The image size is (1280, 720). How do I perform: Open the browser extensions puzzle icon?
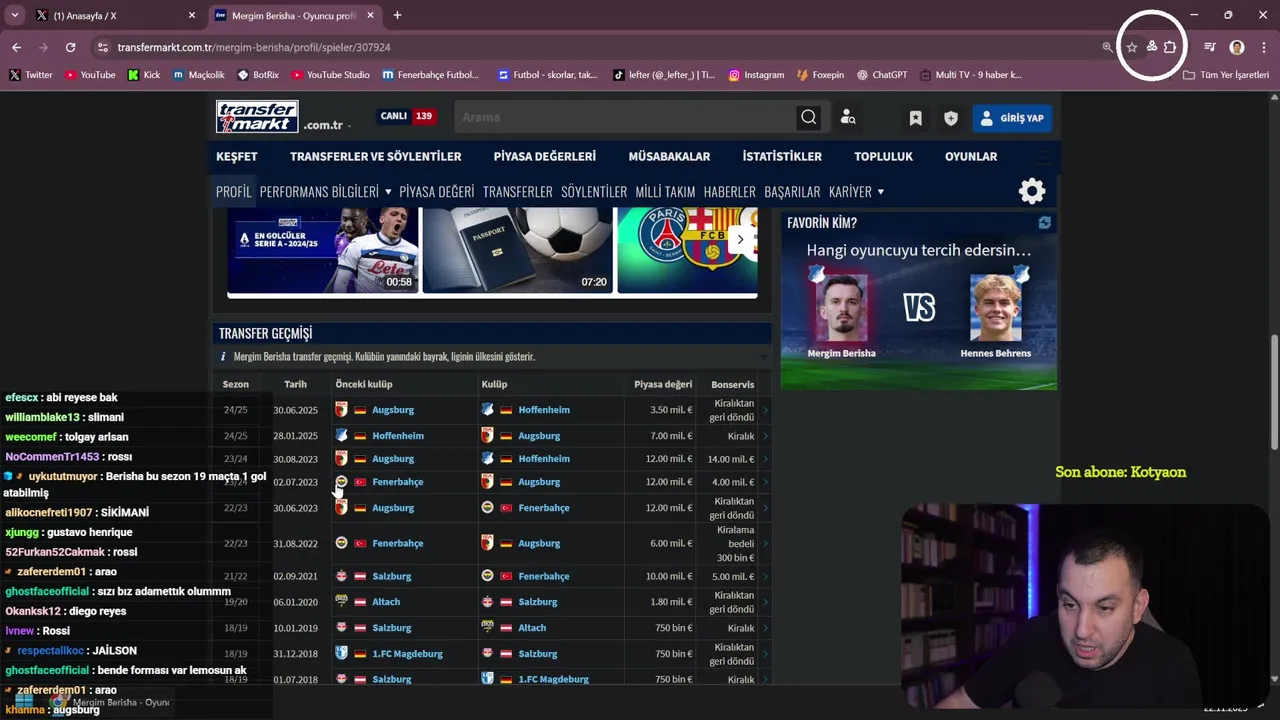[x=1170, y=47]
